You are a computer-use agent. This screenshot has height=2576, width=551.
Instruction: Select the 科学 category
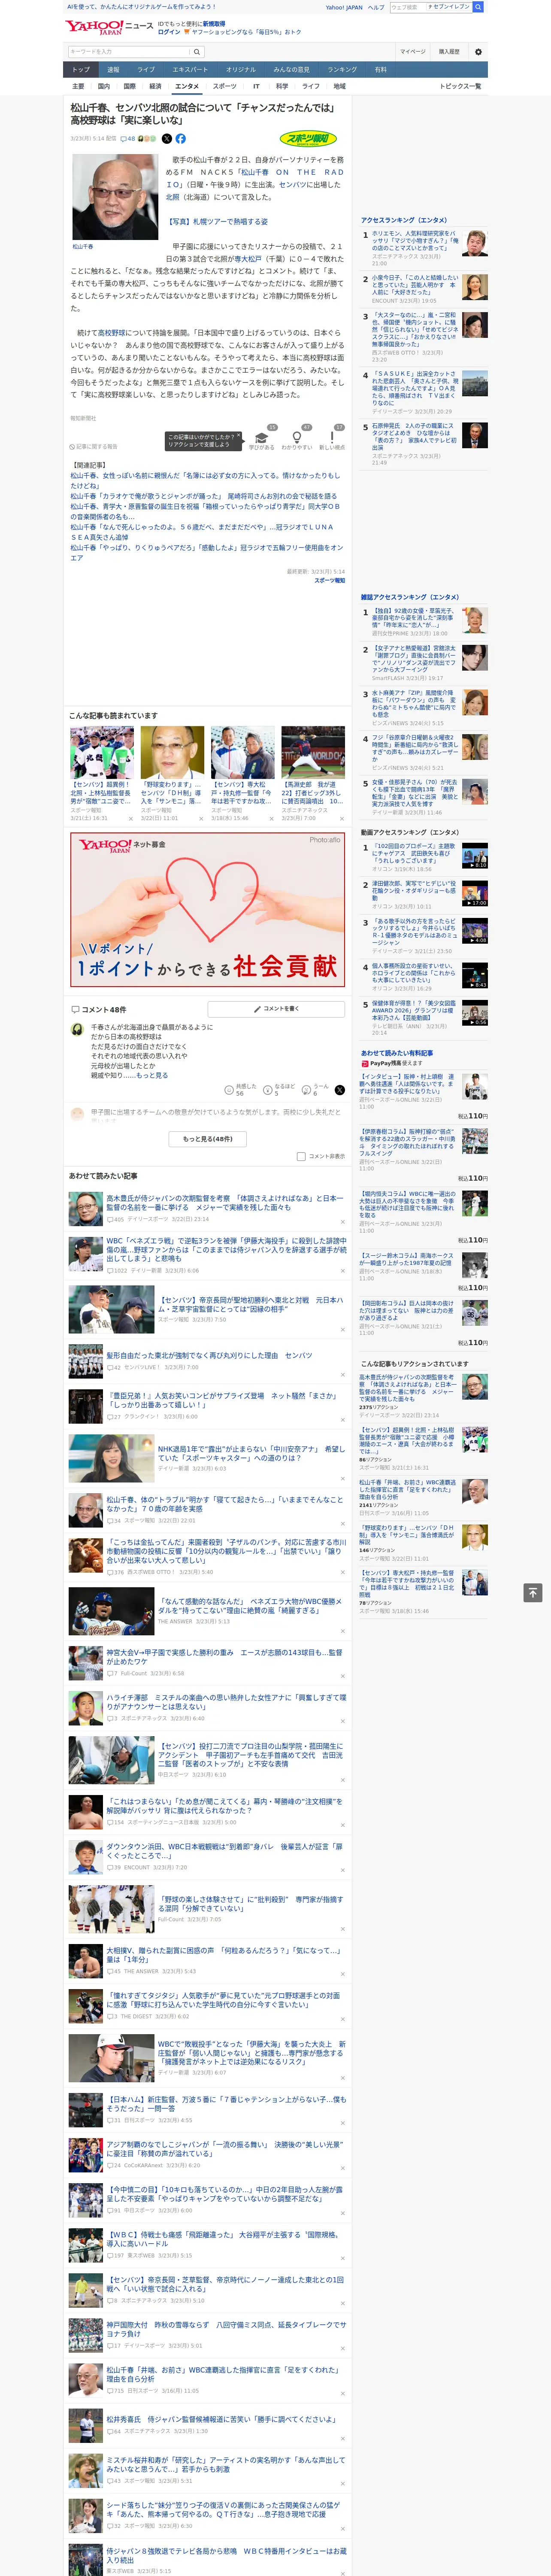click(x=282, y=86)
